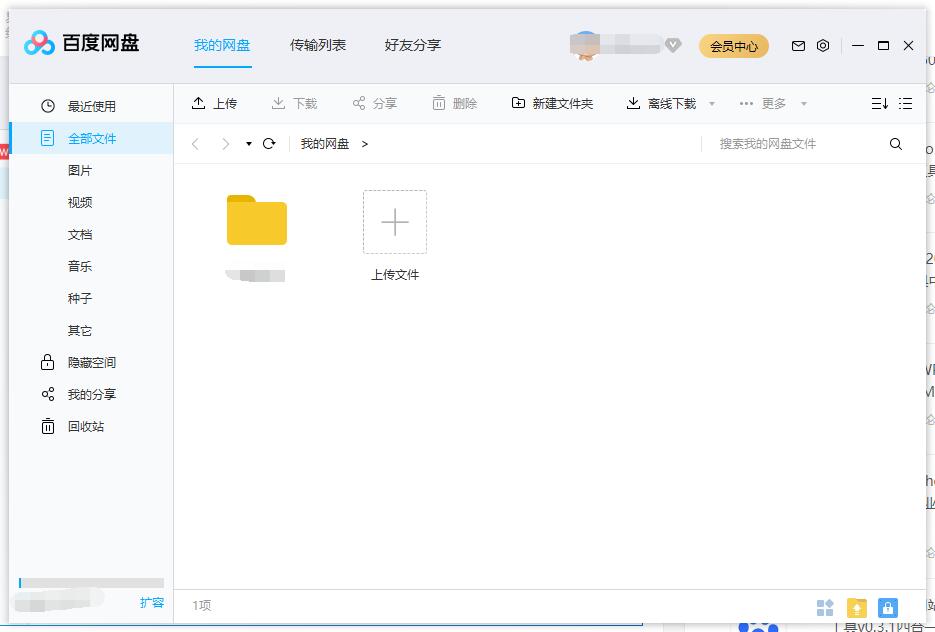The image size is (935, 632).
Task: Click the Baidu Netdisk logo icon
Action: [x=39, y=43]
